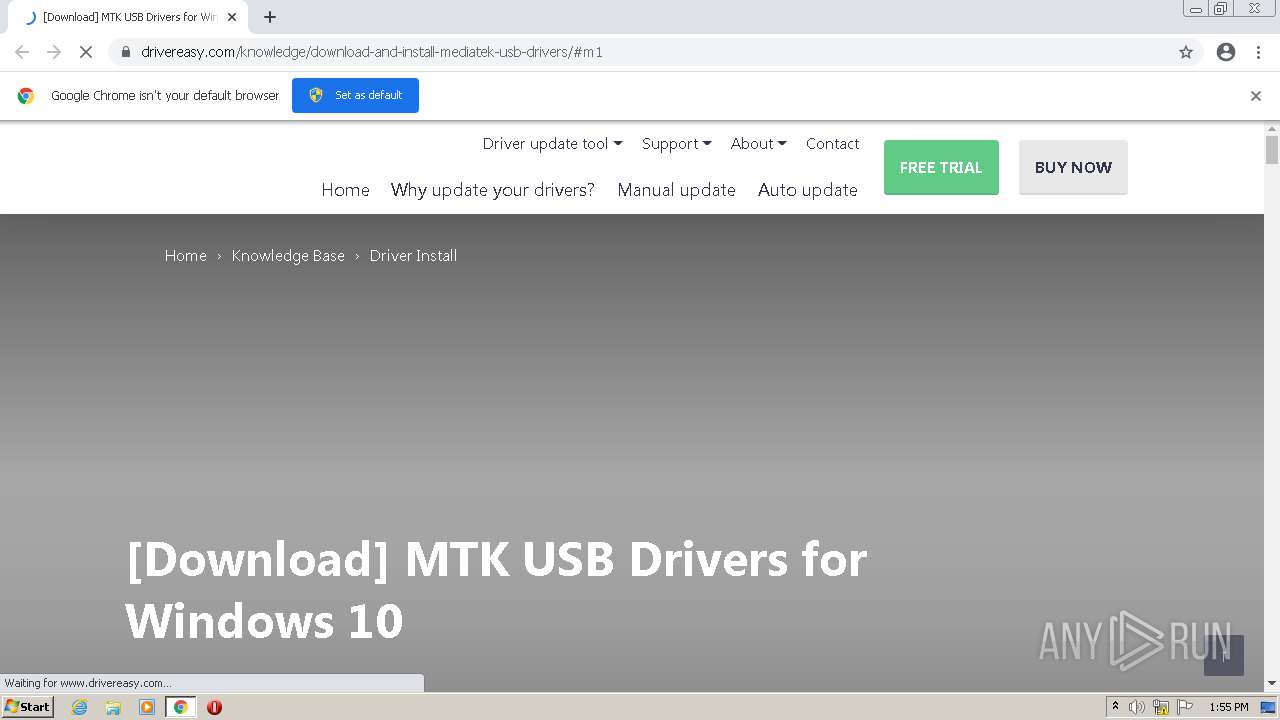Open the red Opera taskbar icon
Image resolution: width=1280 pixels, height=720 pixels.
tap(214, 707)
